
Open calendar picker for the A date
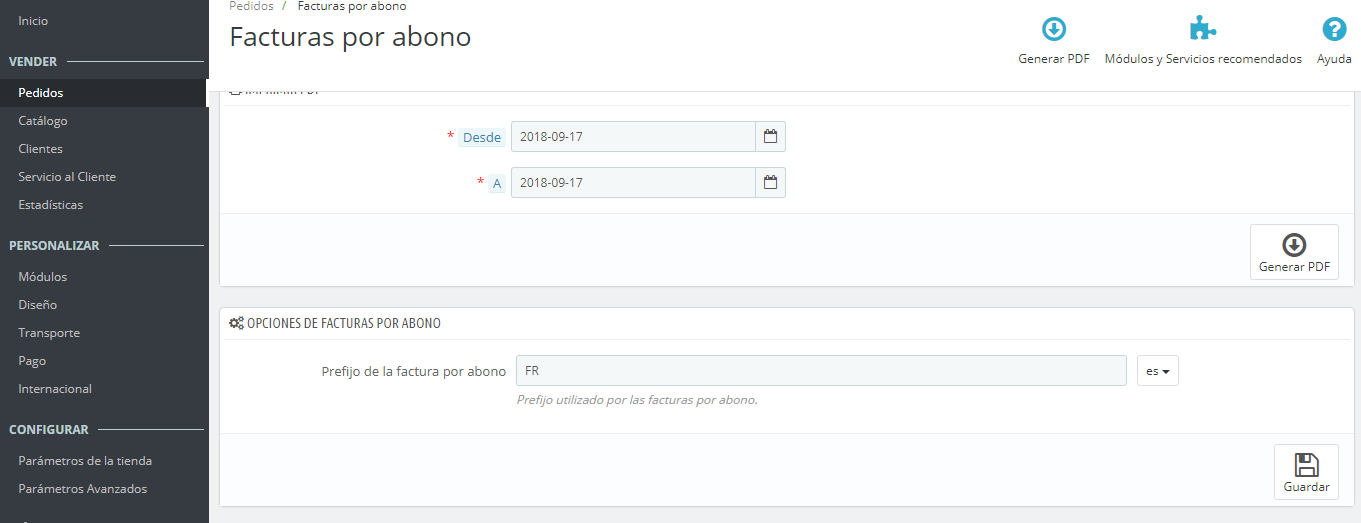[x=770, y=182]
